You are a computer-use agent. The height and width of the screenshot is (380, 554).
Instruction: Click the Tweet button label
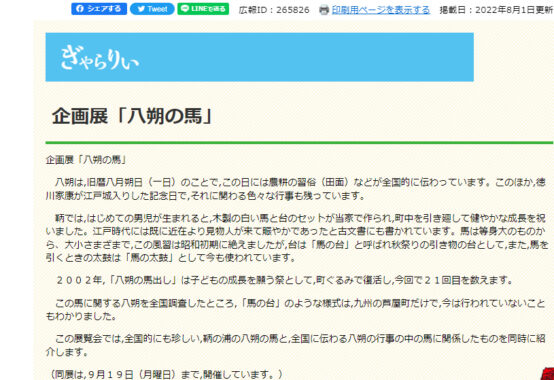pyautogui.click(x=157, y=9)
